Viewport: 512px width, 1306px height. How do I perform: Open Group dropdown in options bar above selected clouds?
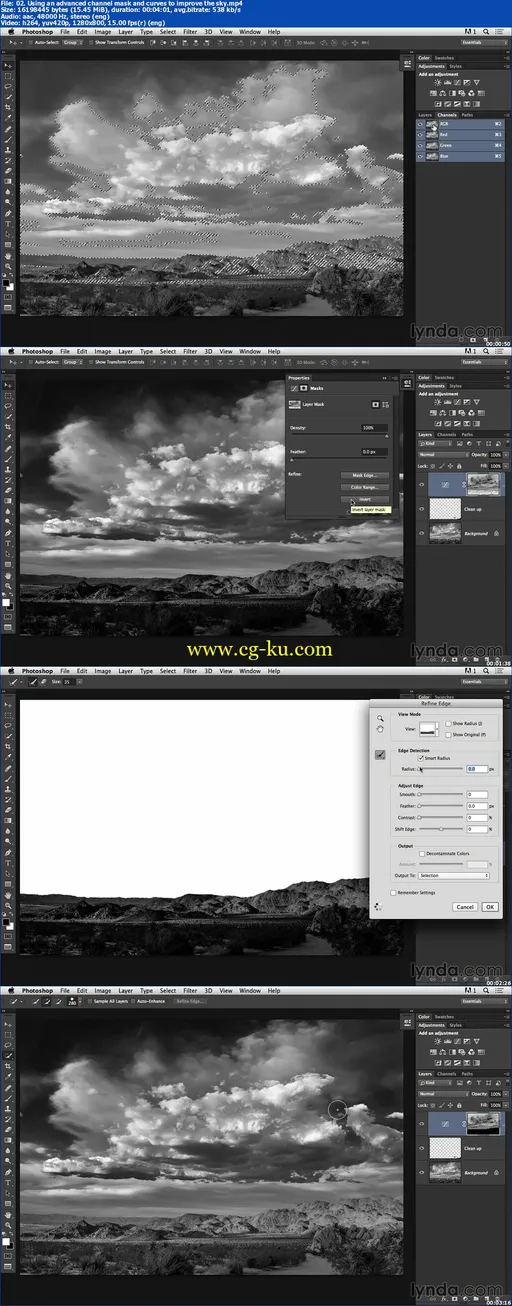click(72, 42)
